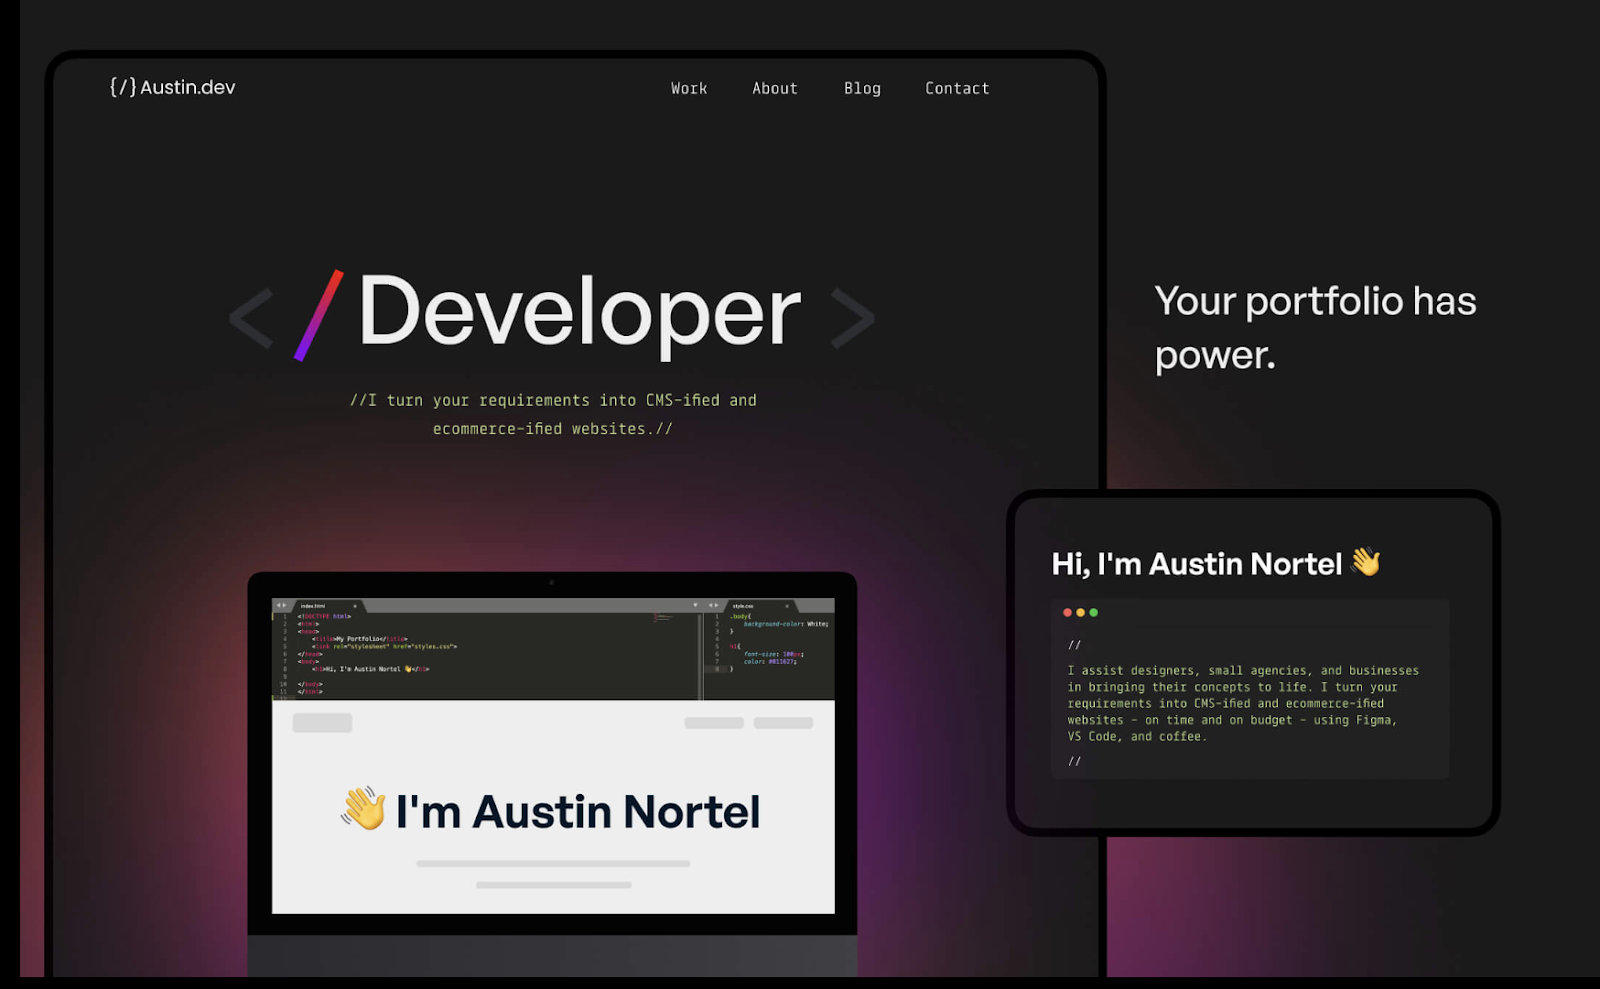Screen dimensions: 1600x989
Task: Expand the right angle bracket next to Developer
Action: click(x=851, y=315)
